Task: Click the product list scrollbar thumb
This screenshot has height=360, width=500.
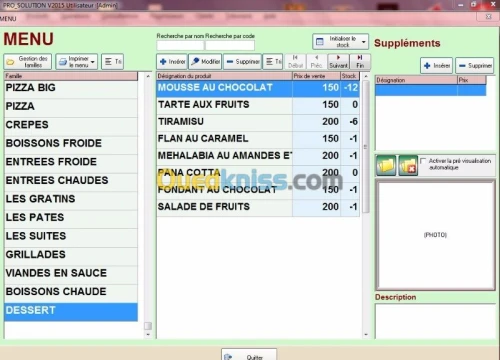Action: [x=366, y=146]
